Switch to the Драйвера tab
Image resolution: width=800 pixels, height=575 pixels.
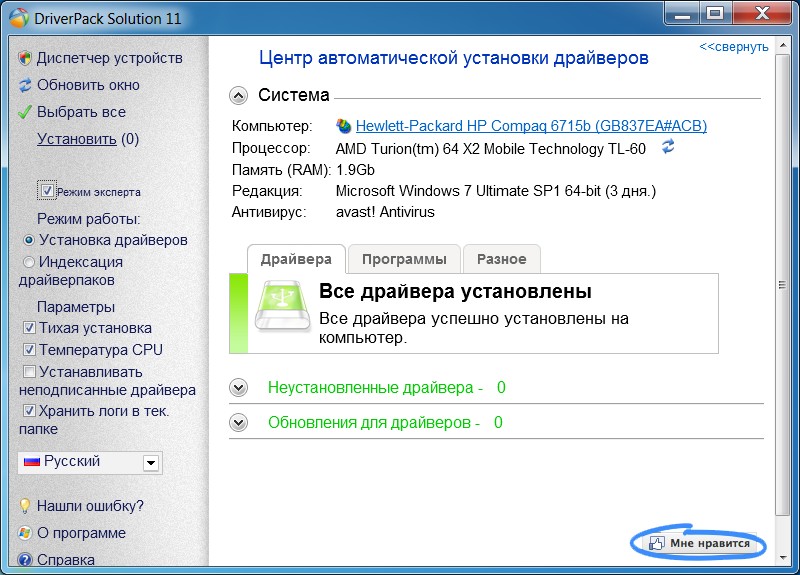pos(296,259)
